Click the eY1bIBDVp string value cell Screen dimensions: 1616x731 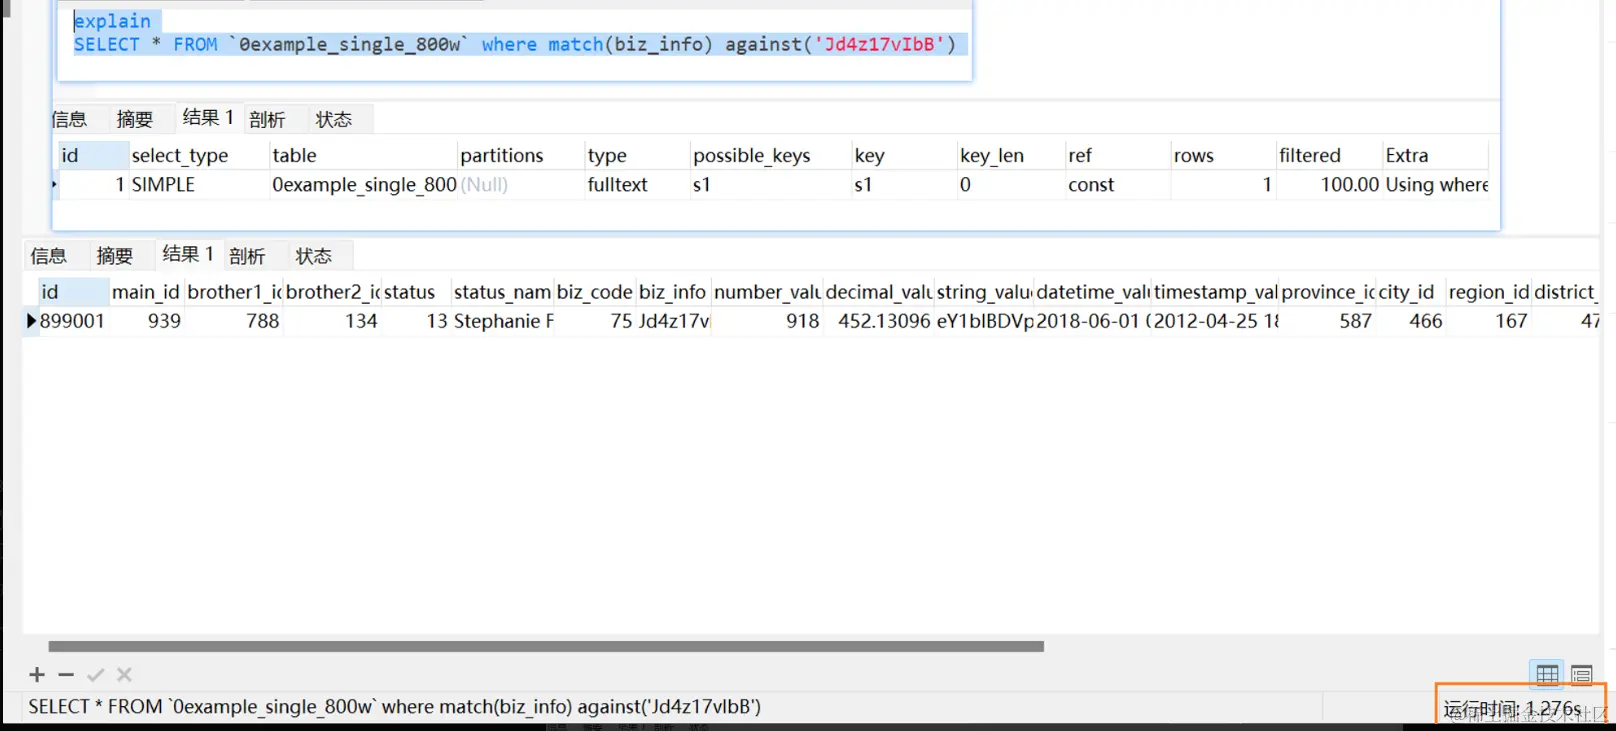[984, 321]
